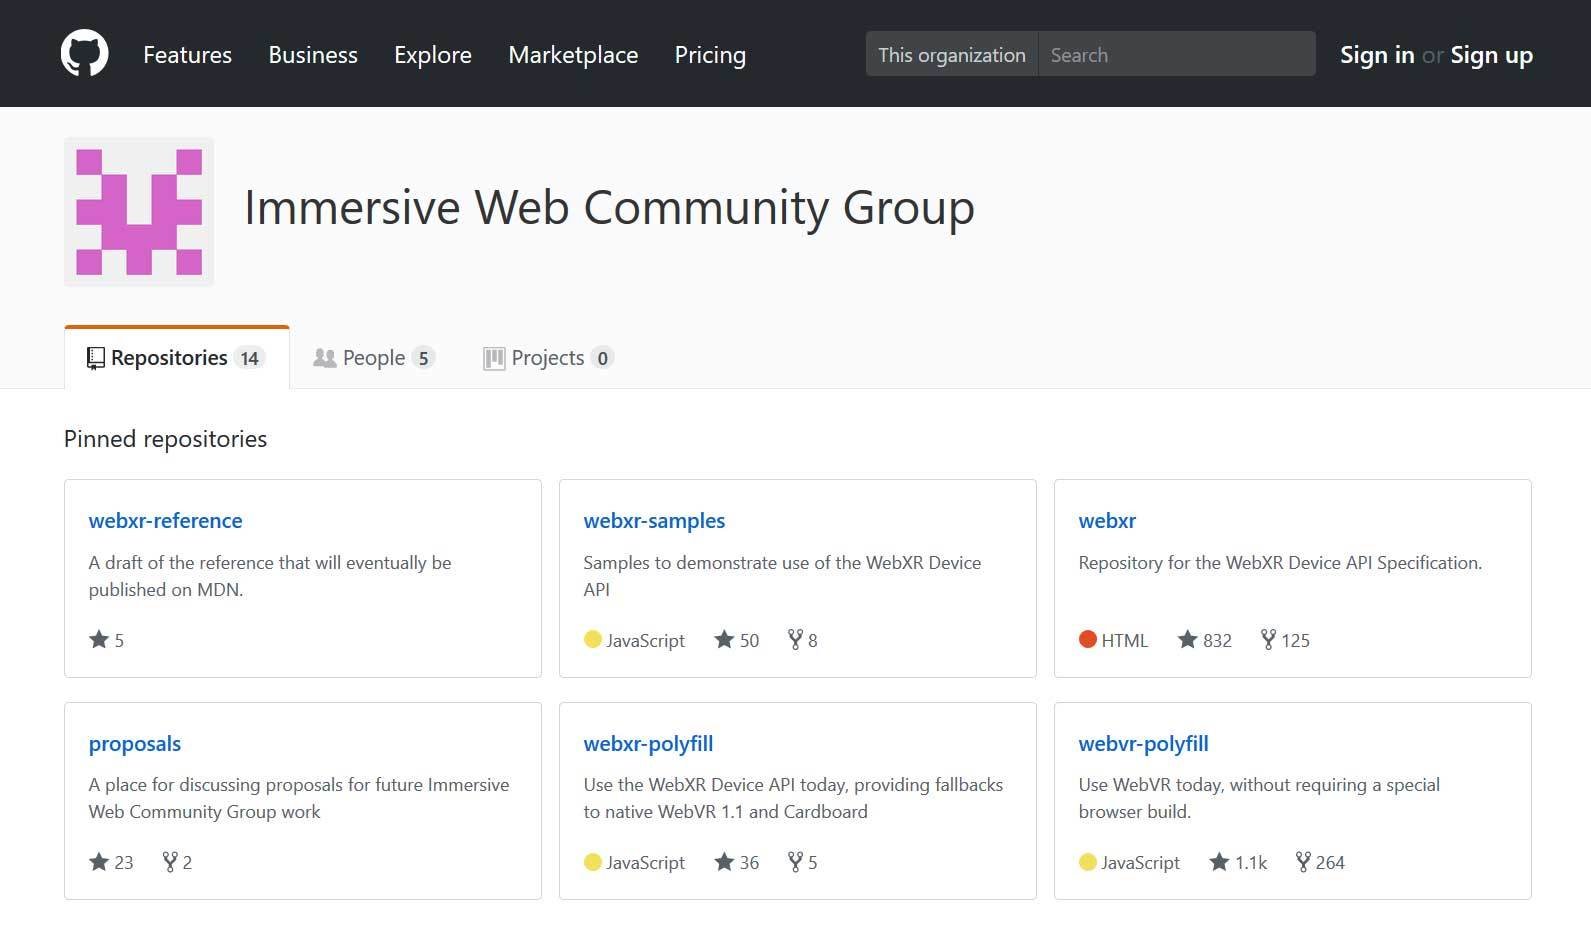Click the "Repository for the WebXR Device API Specification." text
Viewport: 1591px width, 949px height.
(1280, 562)
